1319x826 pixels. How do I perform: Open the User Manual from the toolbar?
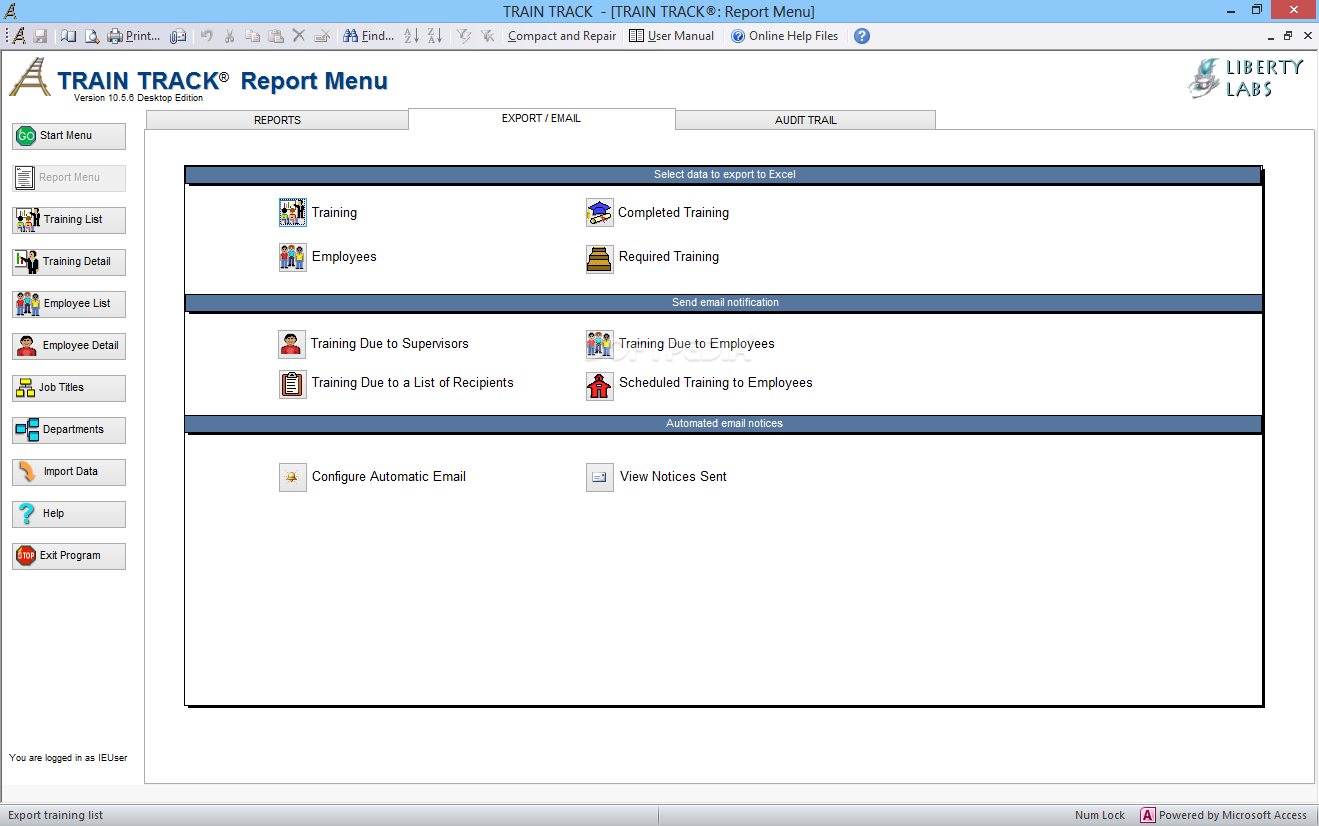[672, 36]
